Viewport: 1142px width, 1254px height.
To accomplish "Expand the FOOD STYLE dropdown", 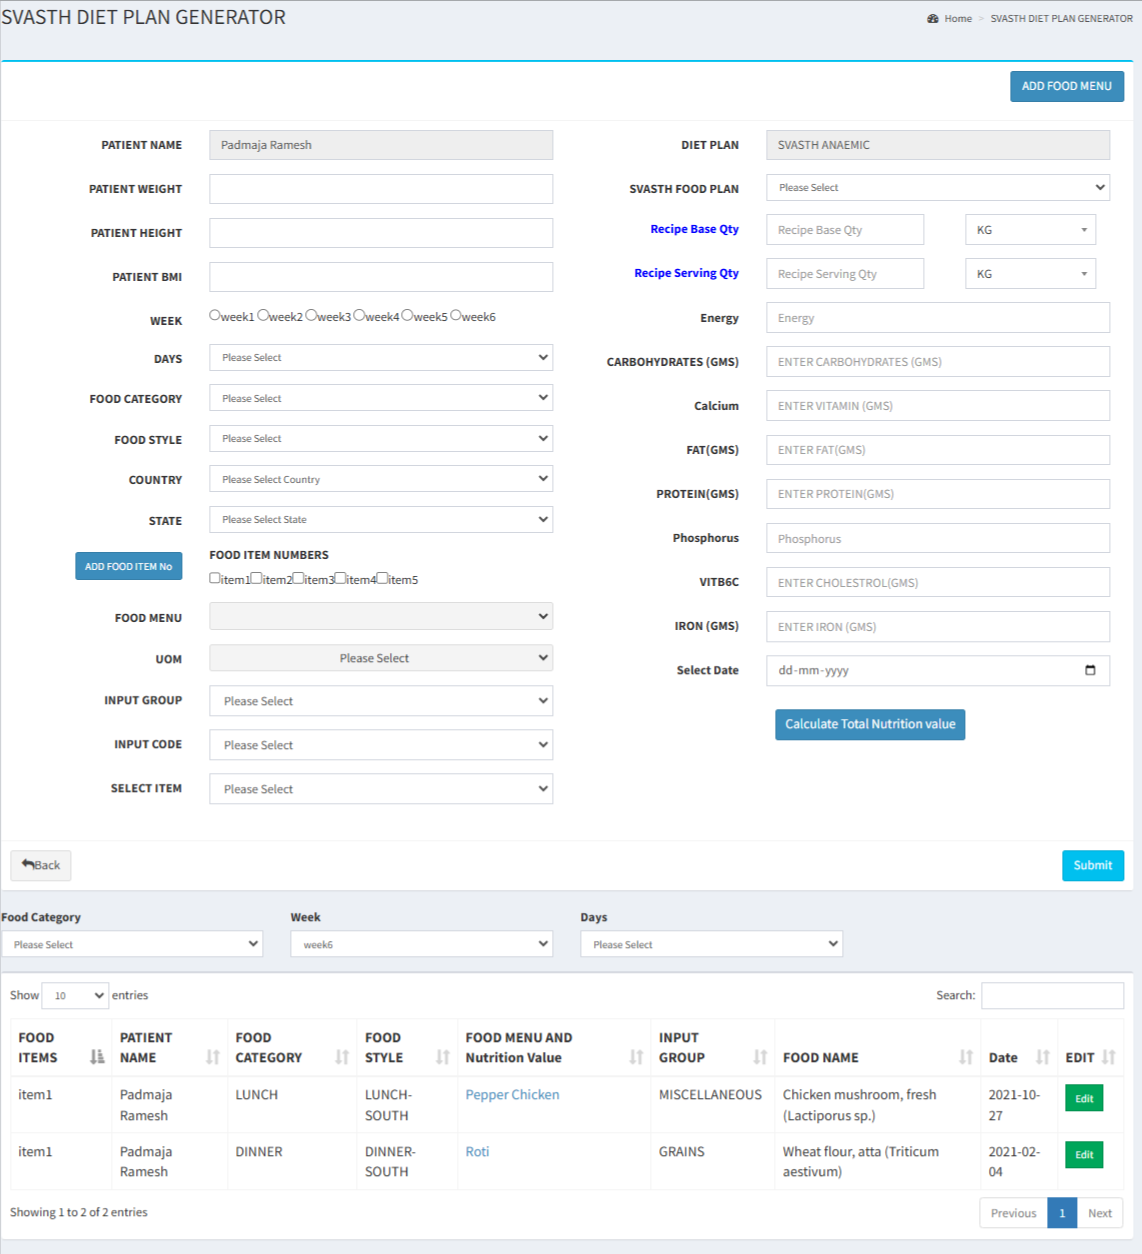I will 381,438.
